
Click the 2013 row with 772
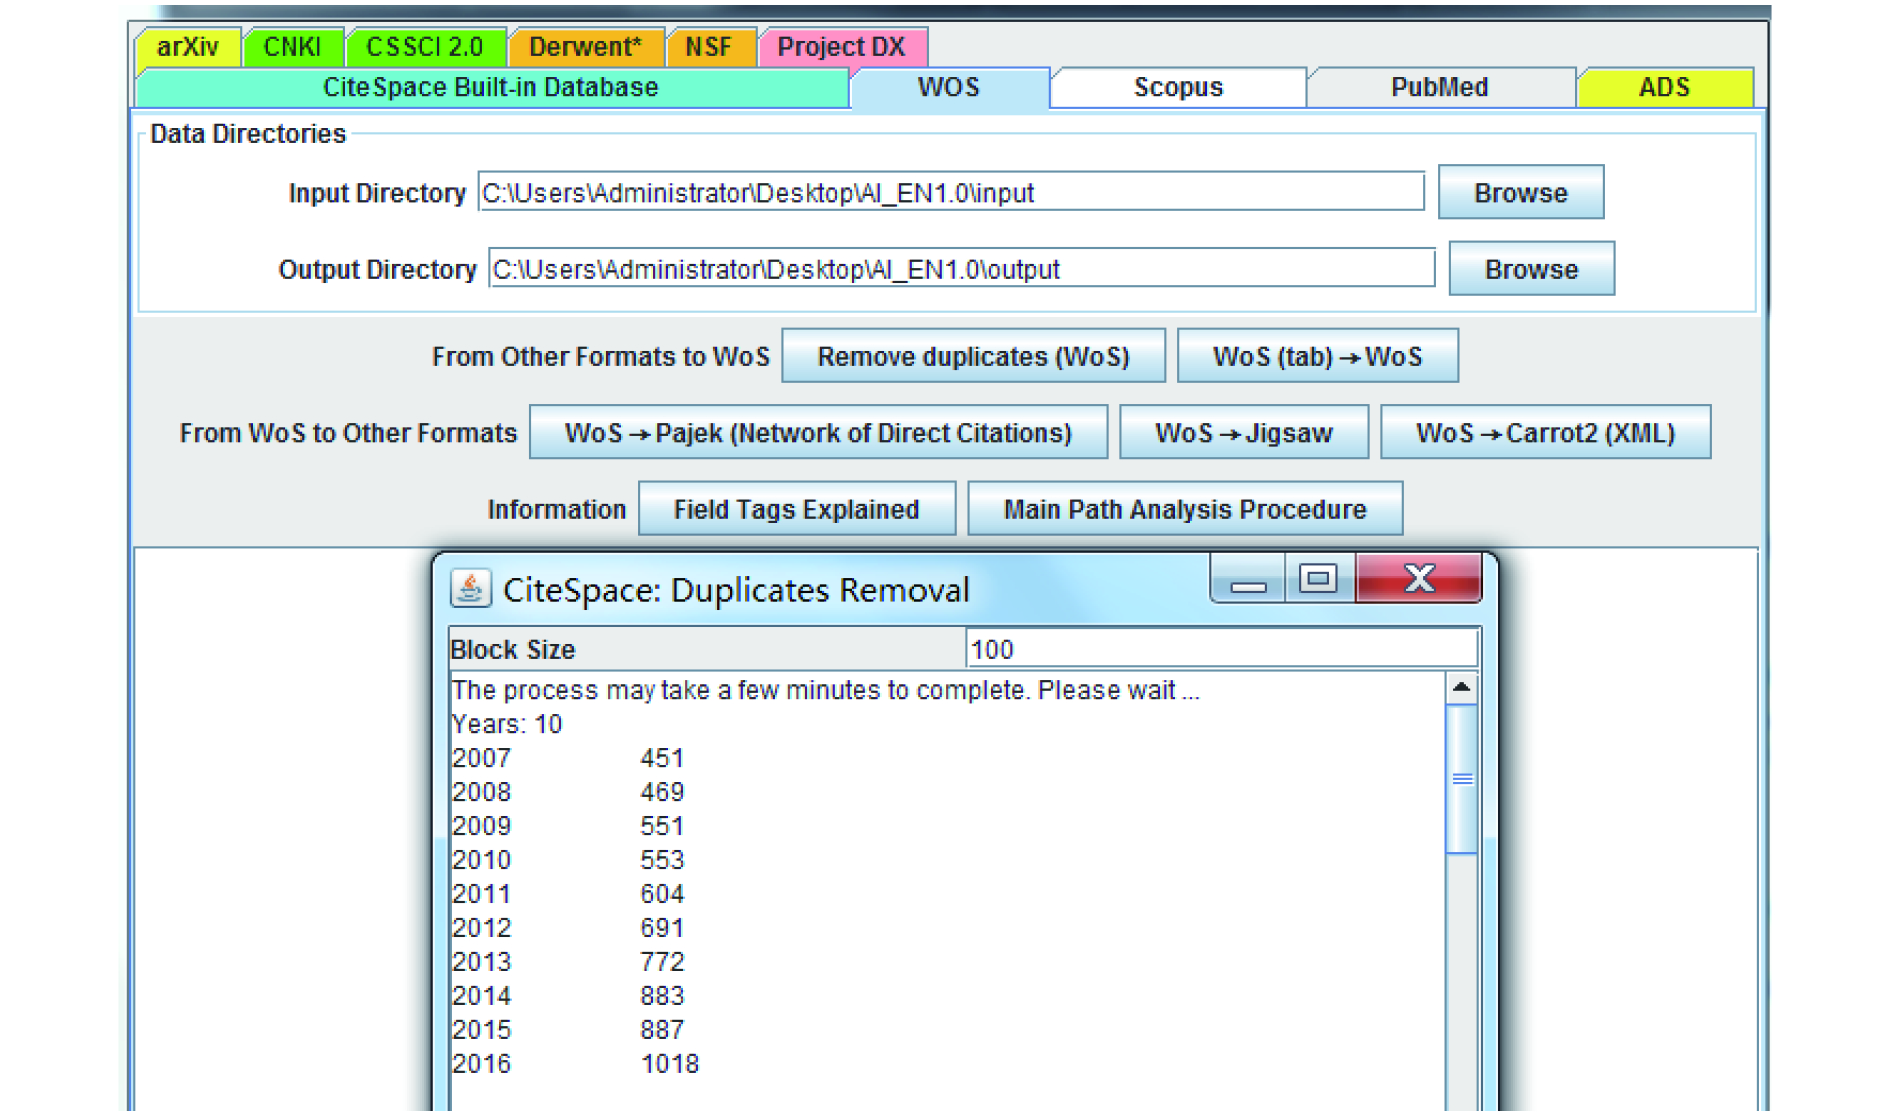tap(567, 962)
